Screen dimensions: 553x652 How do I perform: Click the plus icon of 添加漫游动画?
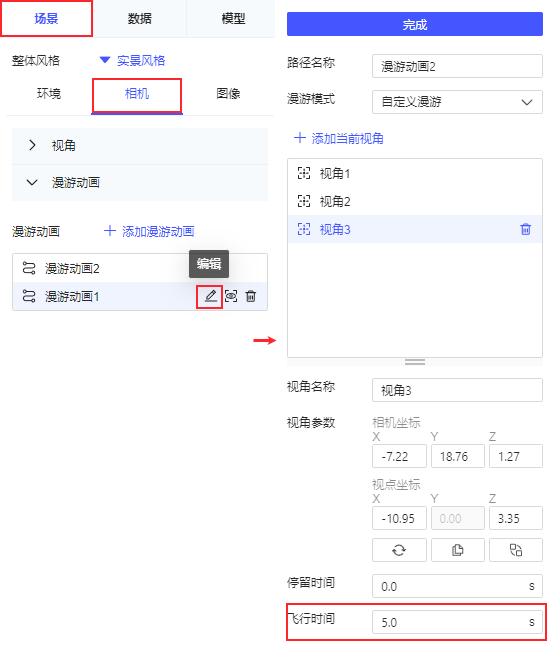110,231
